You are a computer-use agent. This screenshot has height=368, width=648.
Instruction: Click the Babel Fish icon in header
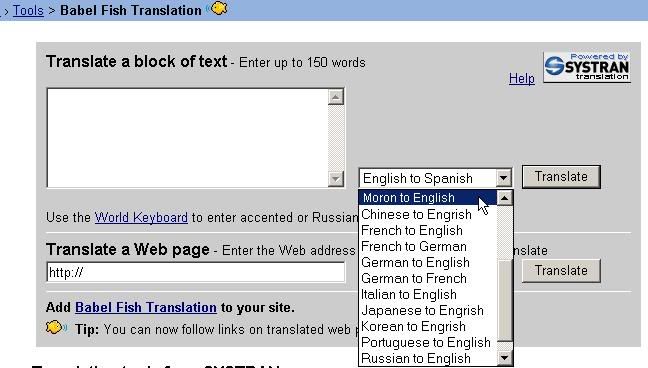(x=217, y=8)
